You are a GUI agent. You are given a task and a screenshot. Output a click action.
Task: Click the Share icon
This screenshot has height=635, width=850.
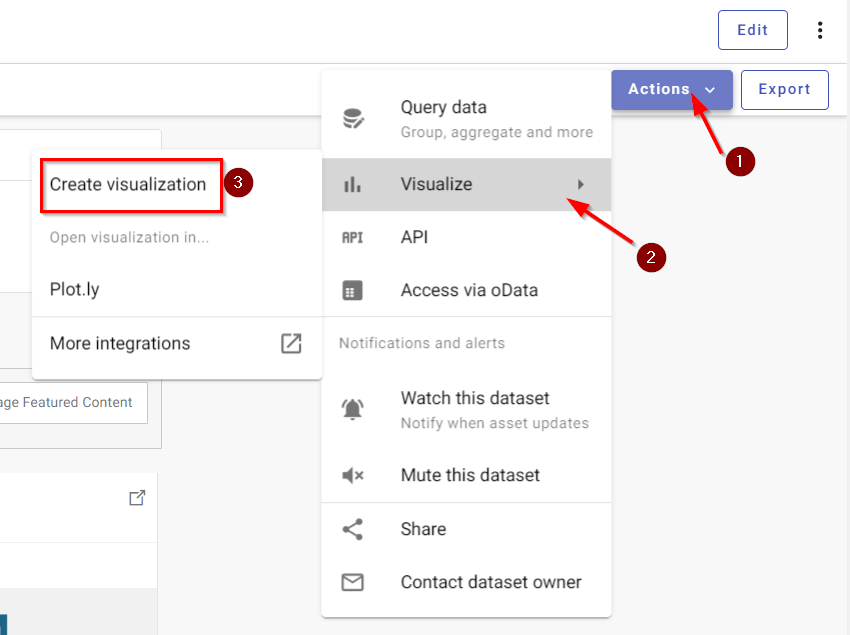(353, 529)
